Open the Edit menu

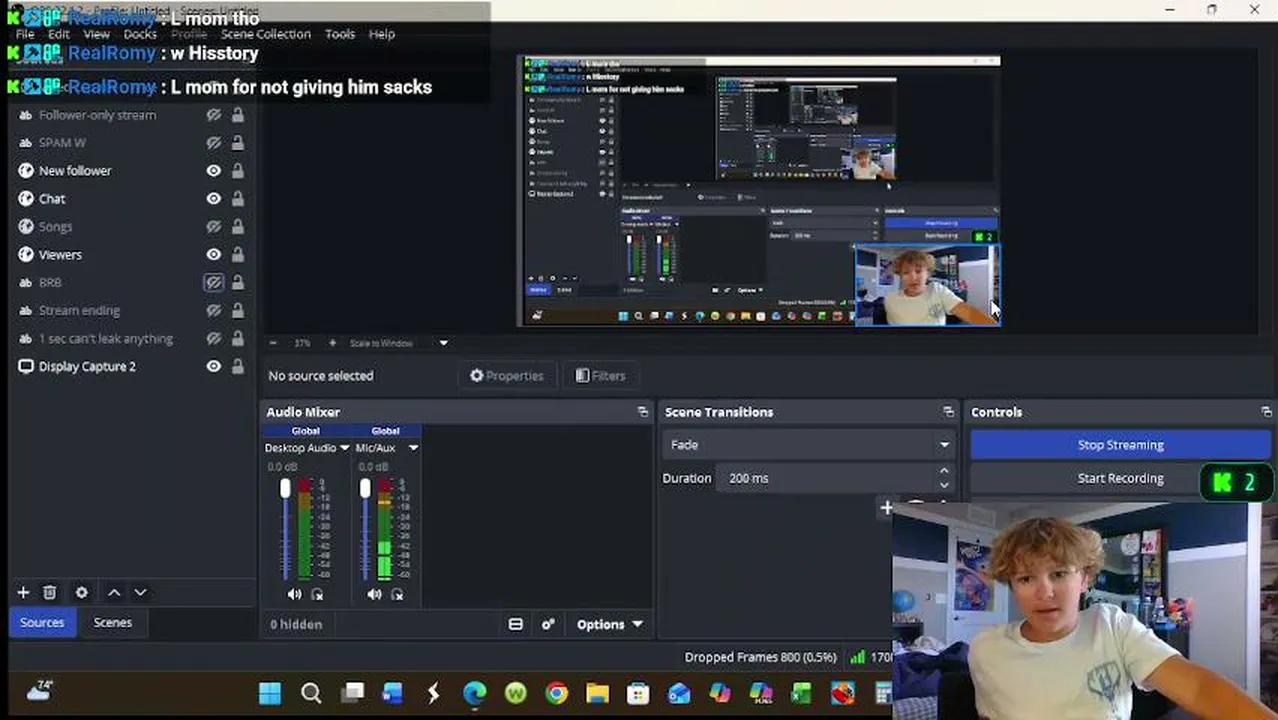(59, 34)
